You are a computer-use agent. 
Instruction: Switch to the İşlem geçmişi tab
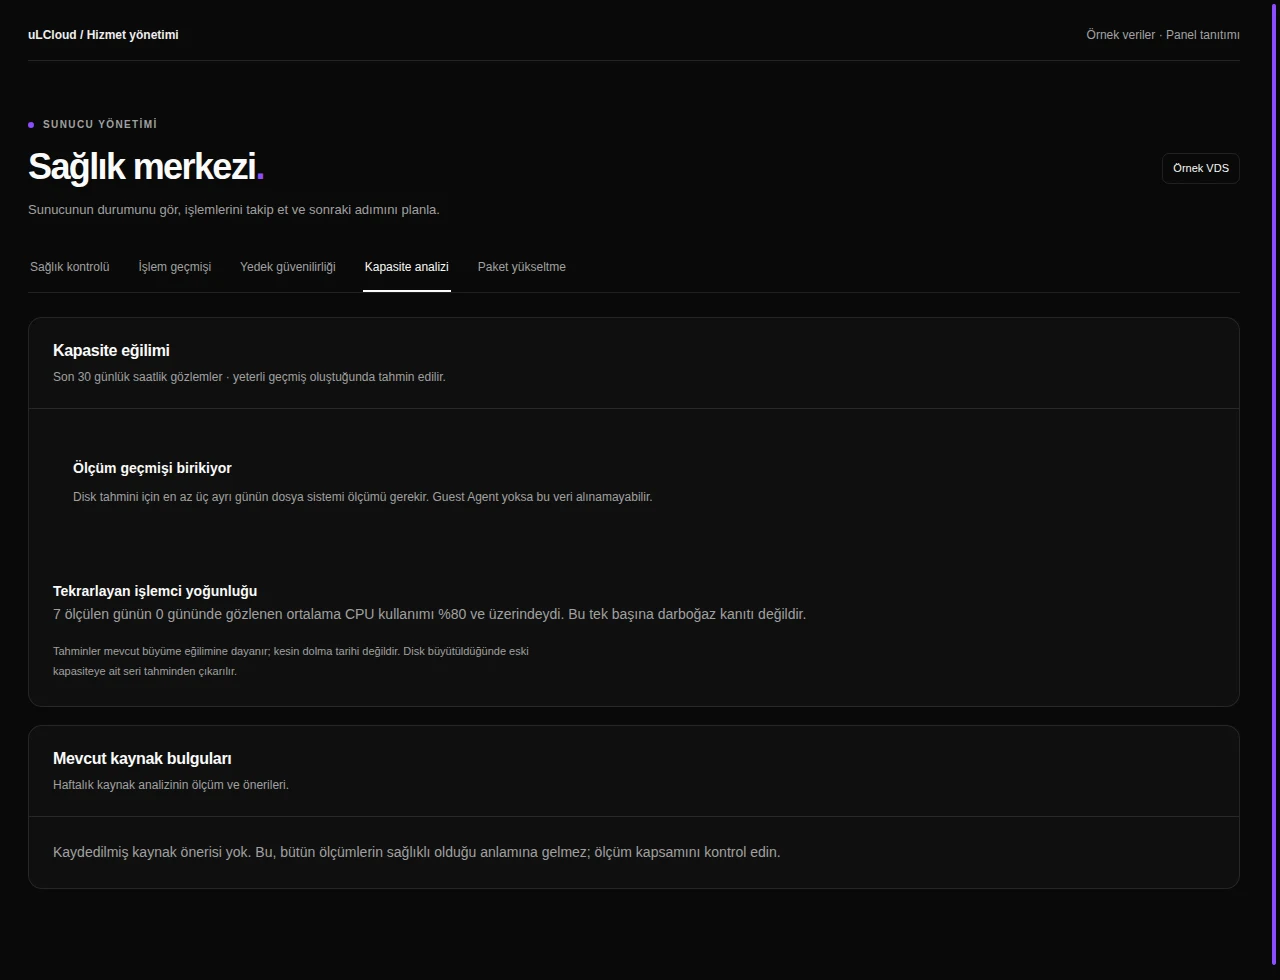175,267
